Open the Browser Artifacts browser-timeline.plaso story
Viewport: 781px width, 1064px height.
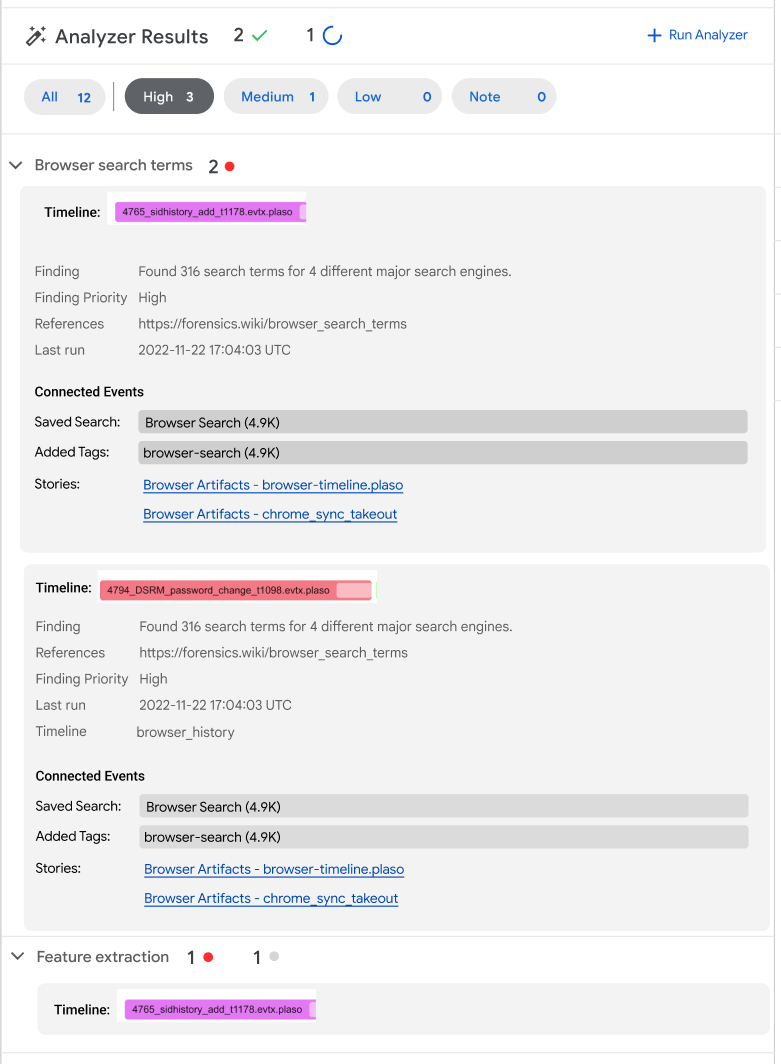[x=273, y=485]
